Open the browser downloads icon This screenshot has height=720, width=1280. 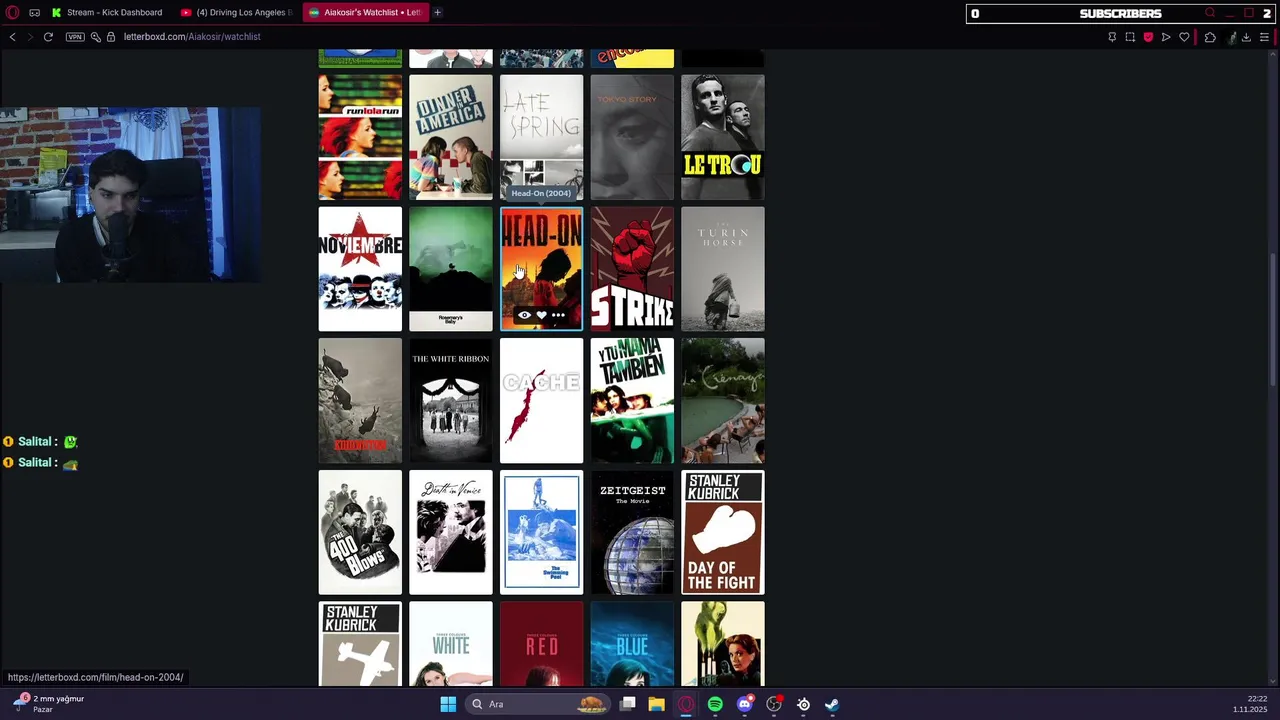point(1246,37)
